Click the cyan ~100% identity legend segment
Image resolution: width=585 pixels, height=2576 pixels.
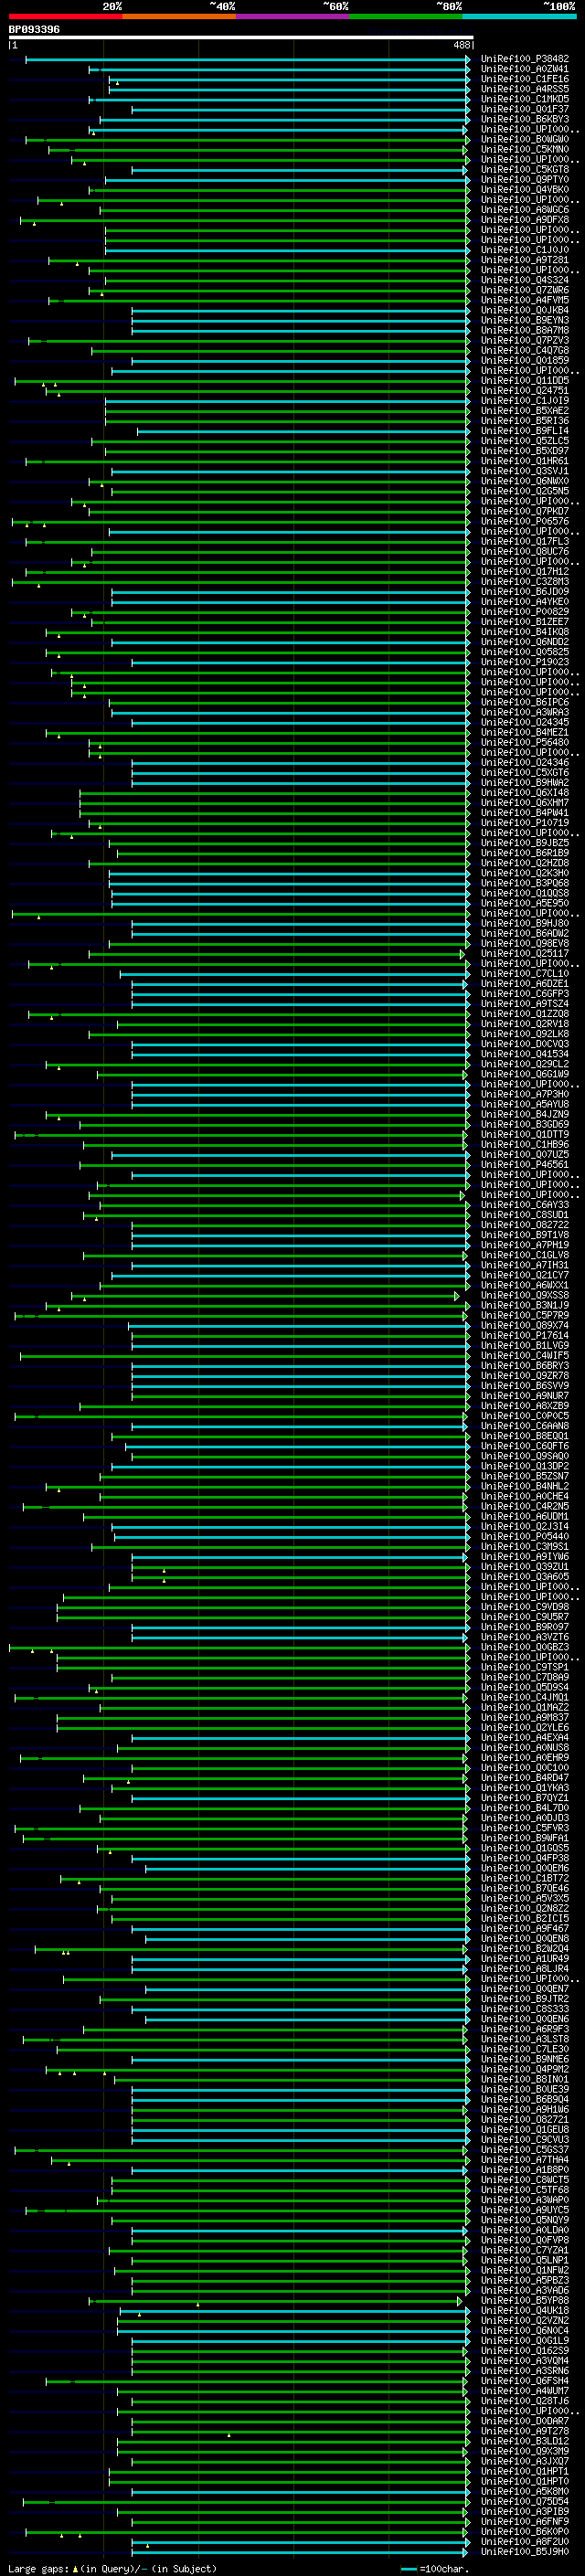point(520,16)
